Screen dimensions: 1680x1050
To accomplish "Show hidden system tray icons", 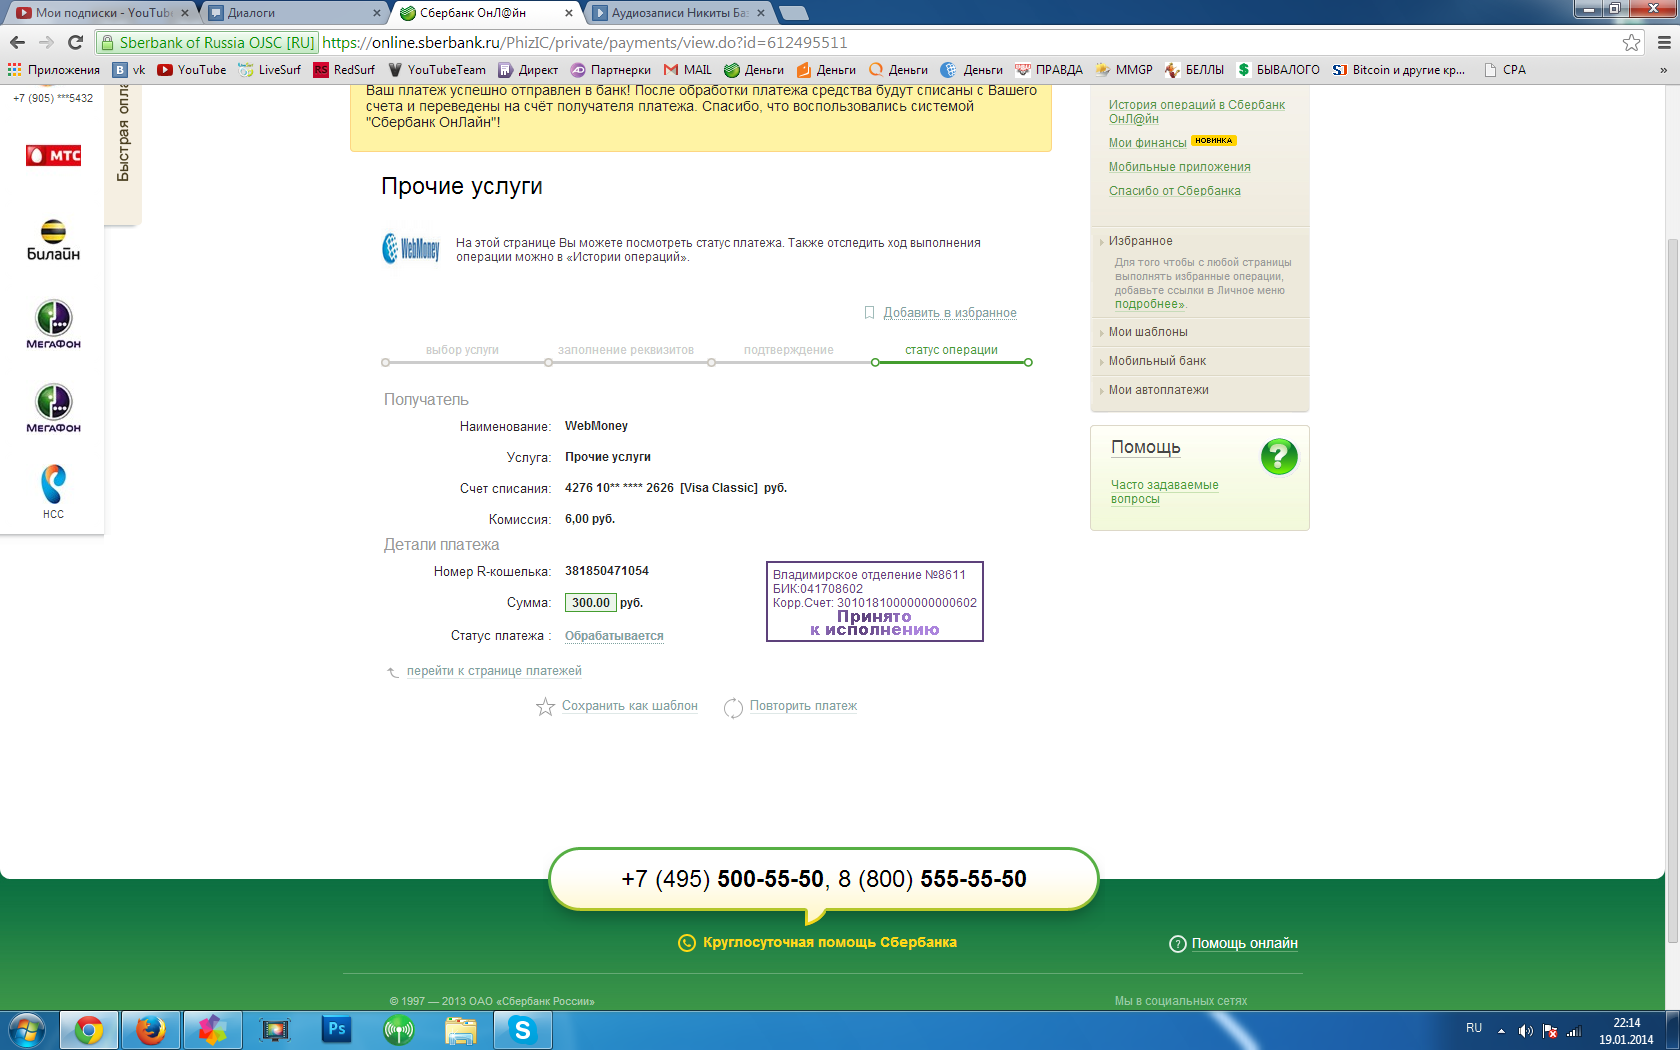I will click(x=1501, y=1031).
